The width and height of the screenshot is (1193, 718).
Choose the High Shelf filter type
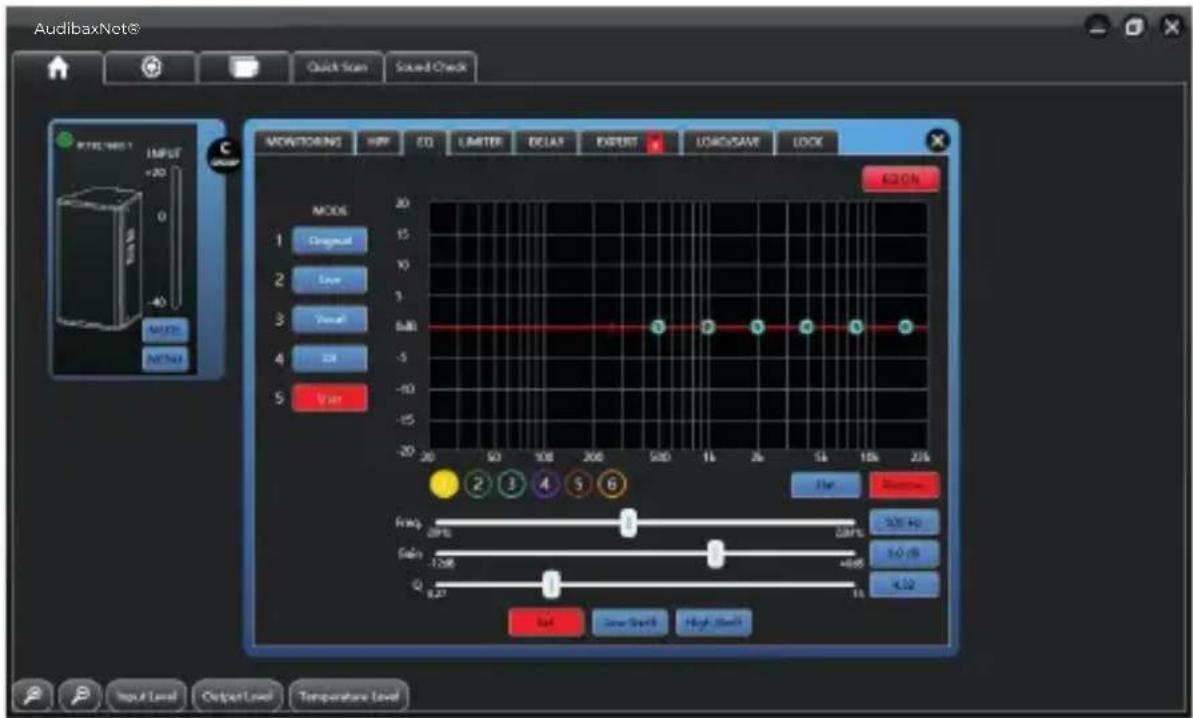714,622
